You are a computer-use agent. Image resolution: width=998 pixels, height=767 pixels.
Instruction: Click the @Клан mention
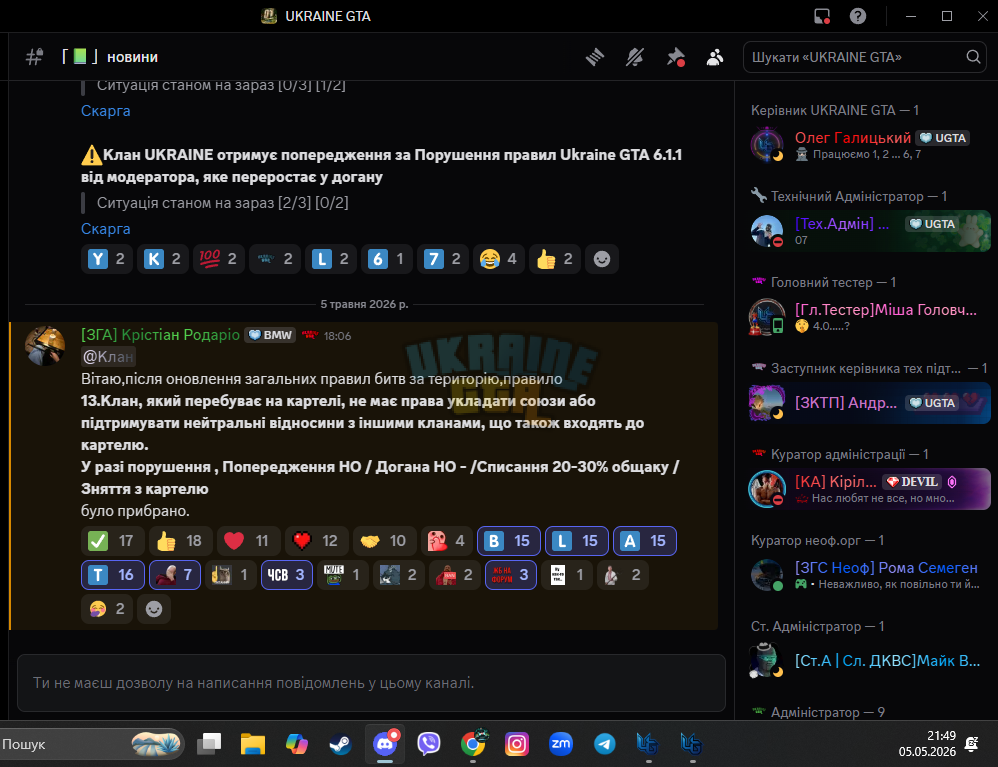(108, 356)
